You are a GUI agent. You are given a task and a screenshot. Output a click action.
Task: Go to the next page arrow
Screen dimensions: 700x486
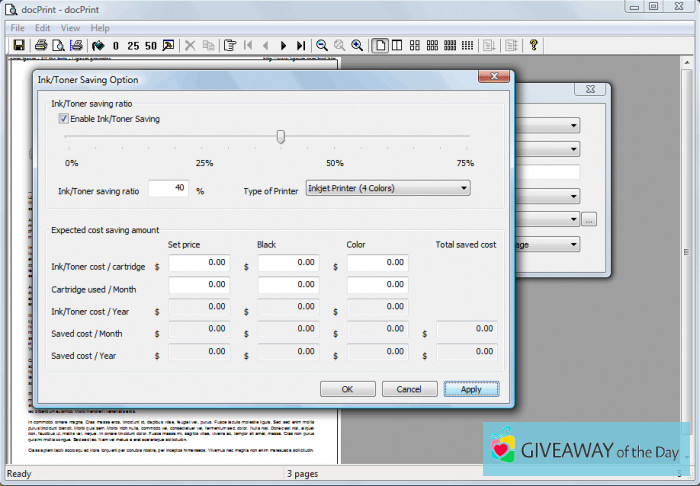(284, 45)
